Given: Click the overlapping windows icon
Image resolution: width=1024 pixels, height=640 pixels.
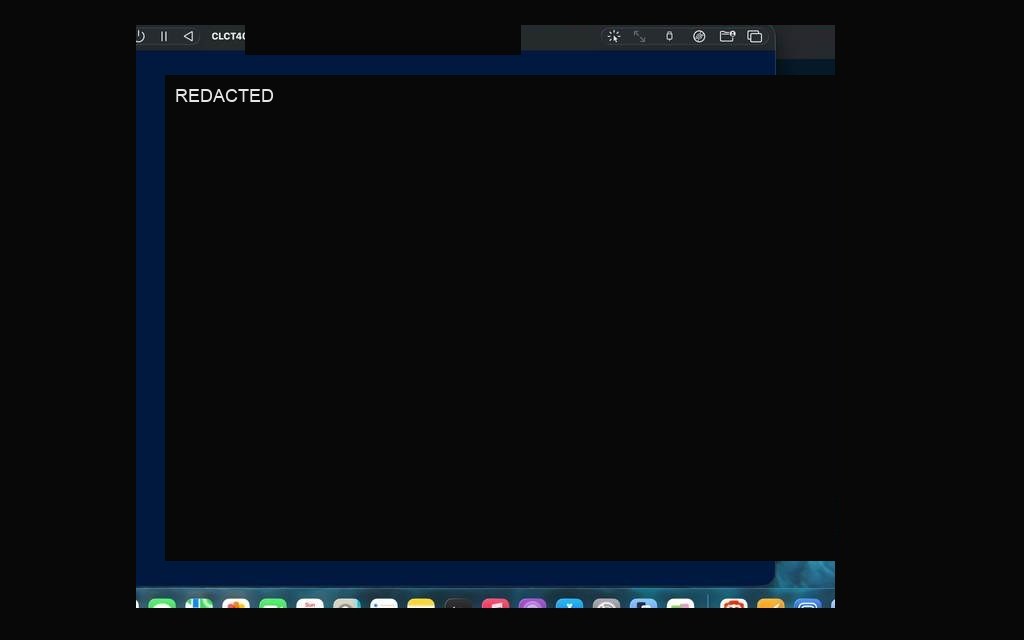Looking at the screenshot, I should pyautogui.click(x=755, y=37).
